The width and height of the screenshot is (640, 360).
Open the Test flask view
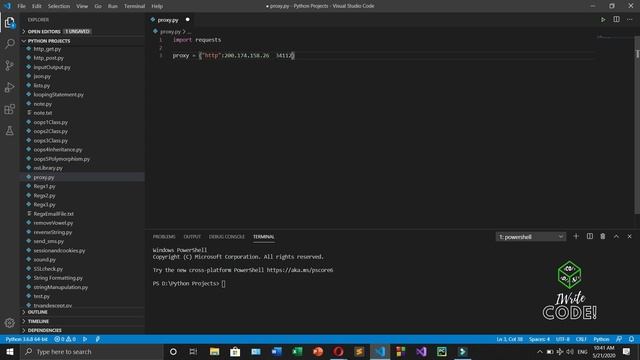[9, 131]
